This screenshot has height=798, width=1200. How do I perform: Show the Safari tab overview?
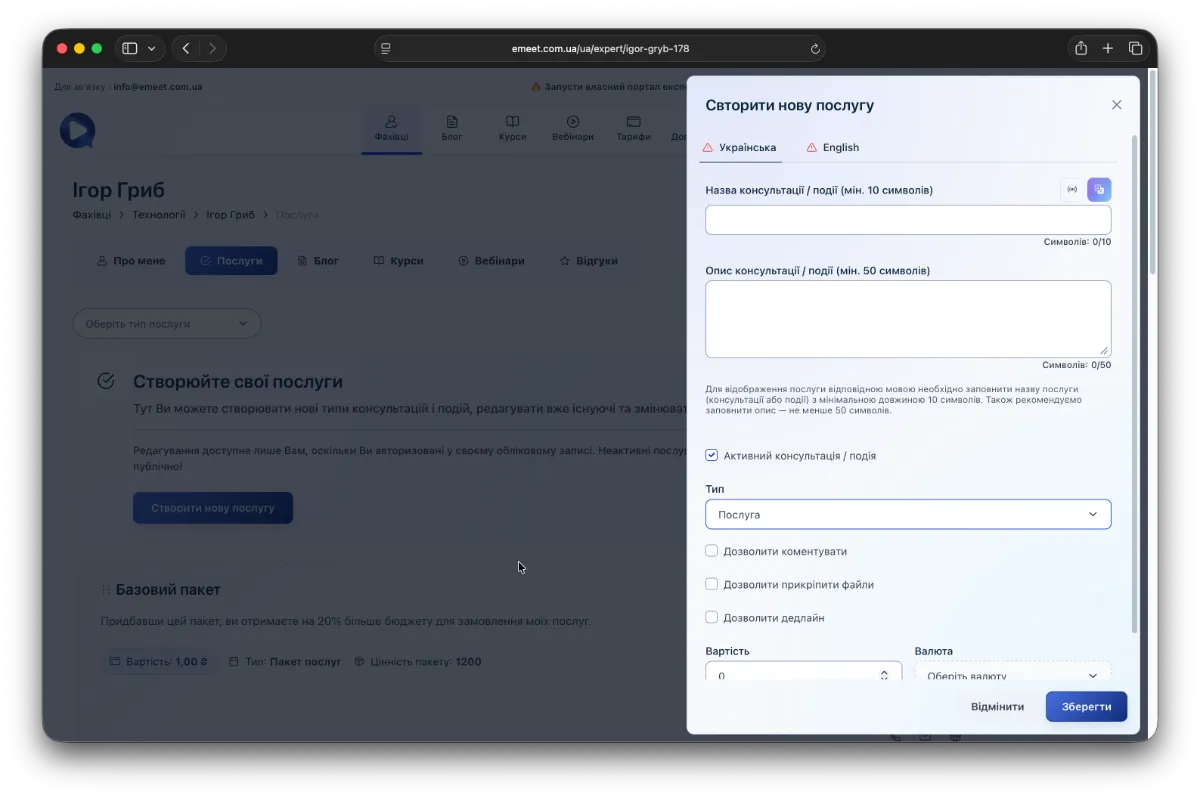[x=1136, y=48]
